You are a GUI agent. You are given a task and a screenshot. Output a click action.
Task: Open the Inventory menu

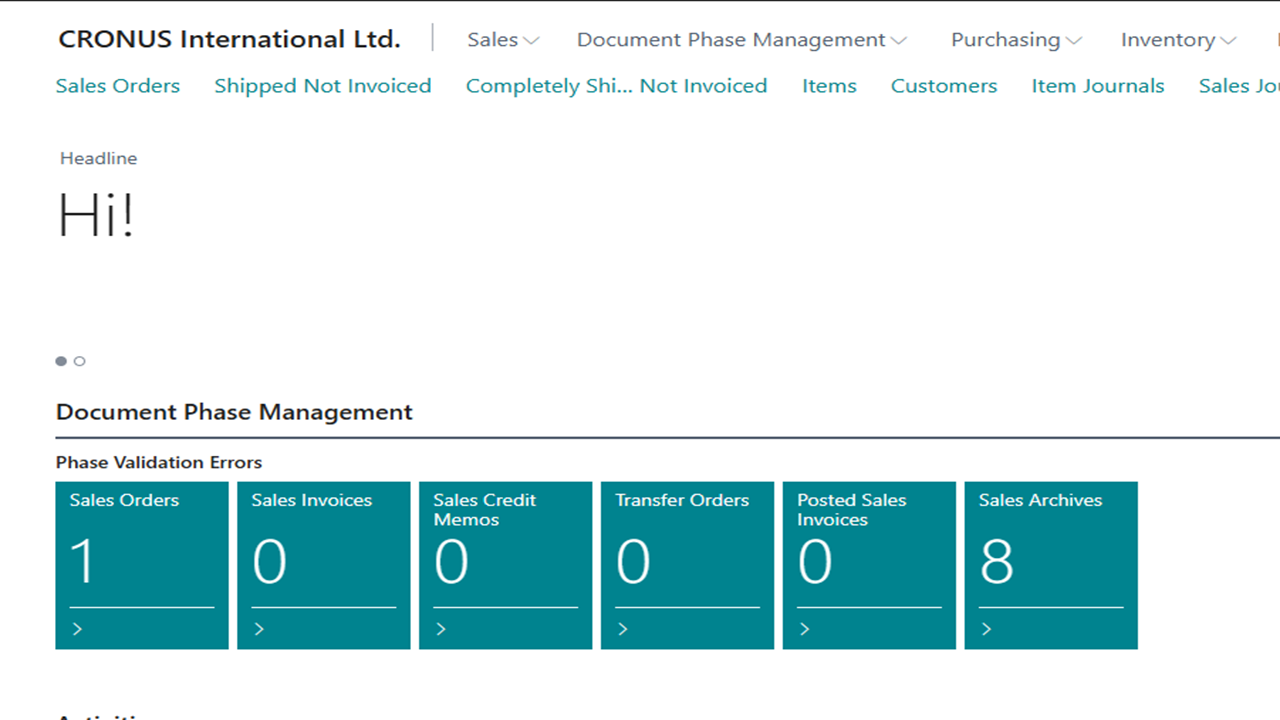click(1177, 40)
